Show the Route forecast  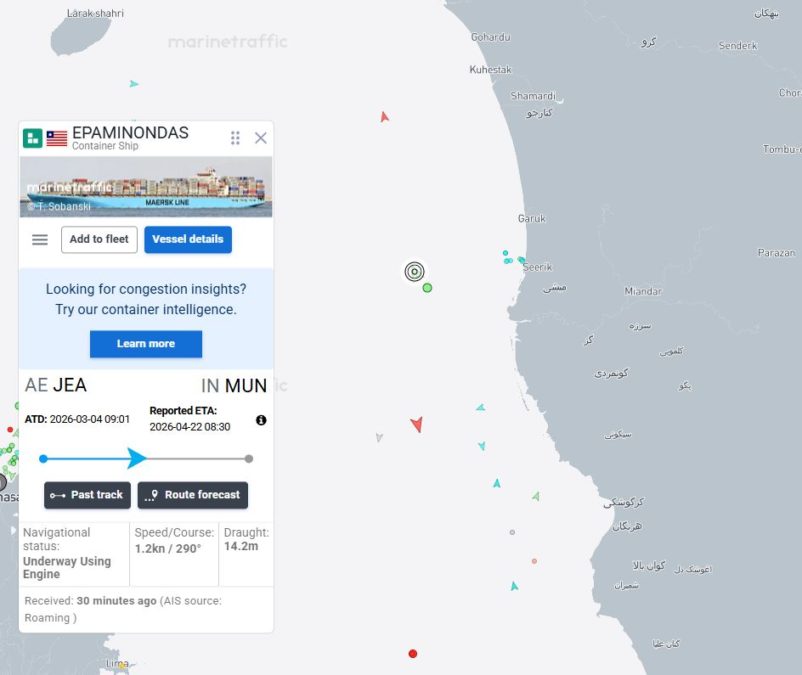coord(193,495)
